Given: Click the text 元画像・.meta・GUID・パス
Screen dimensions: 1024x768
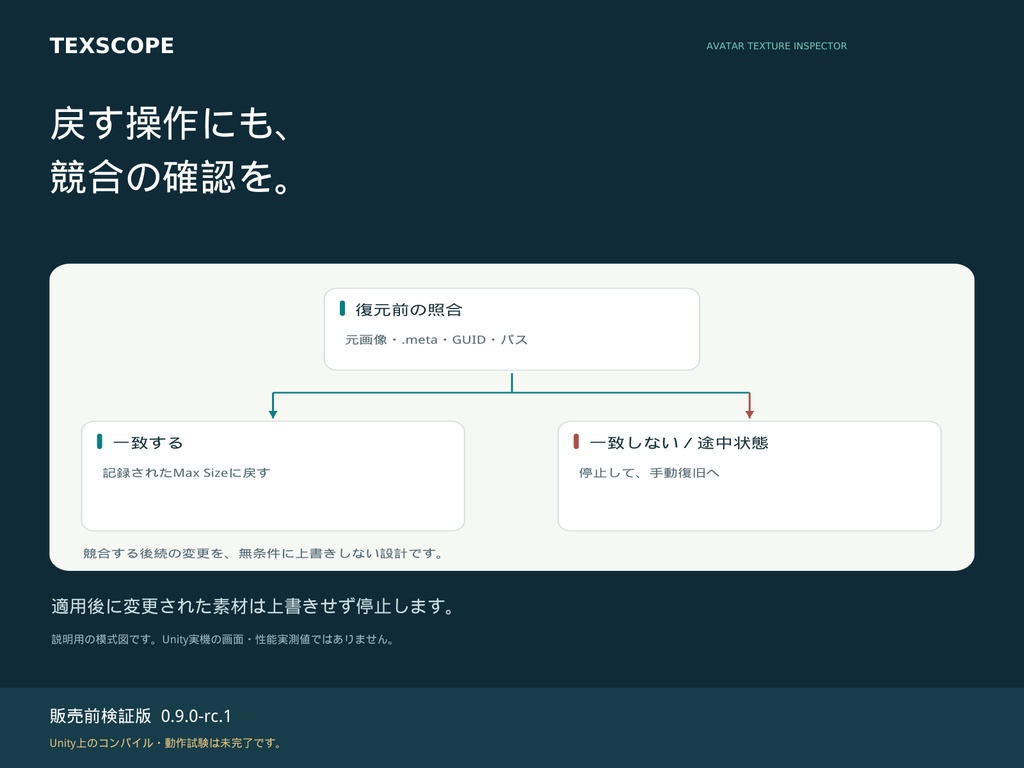Looking at the screenshot, I should (436, 340).
